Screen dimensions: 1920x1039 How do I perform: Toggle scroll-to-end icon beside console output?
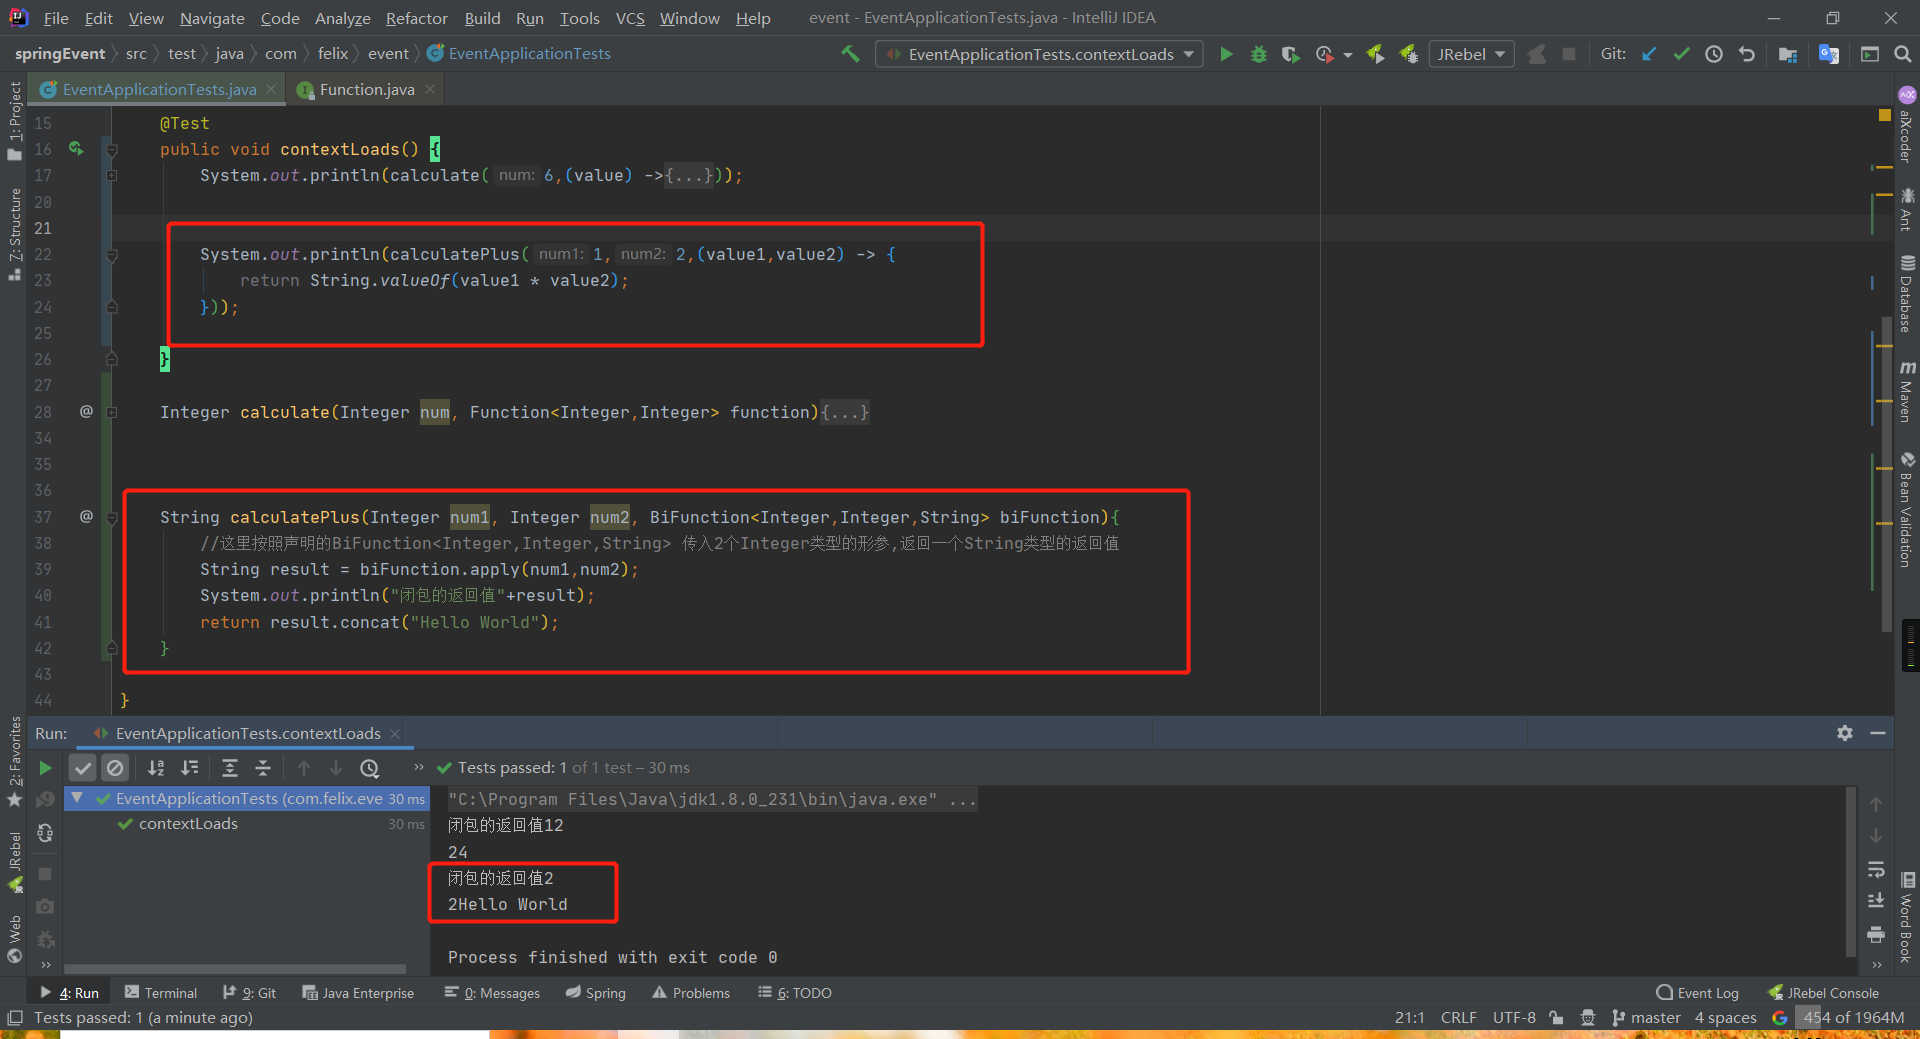(x=1876, y=902)
